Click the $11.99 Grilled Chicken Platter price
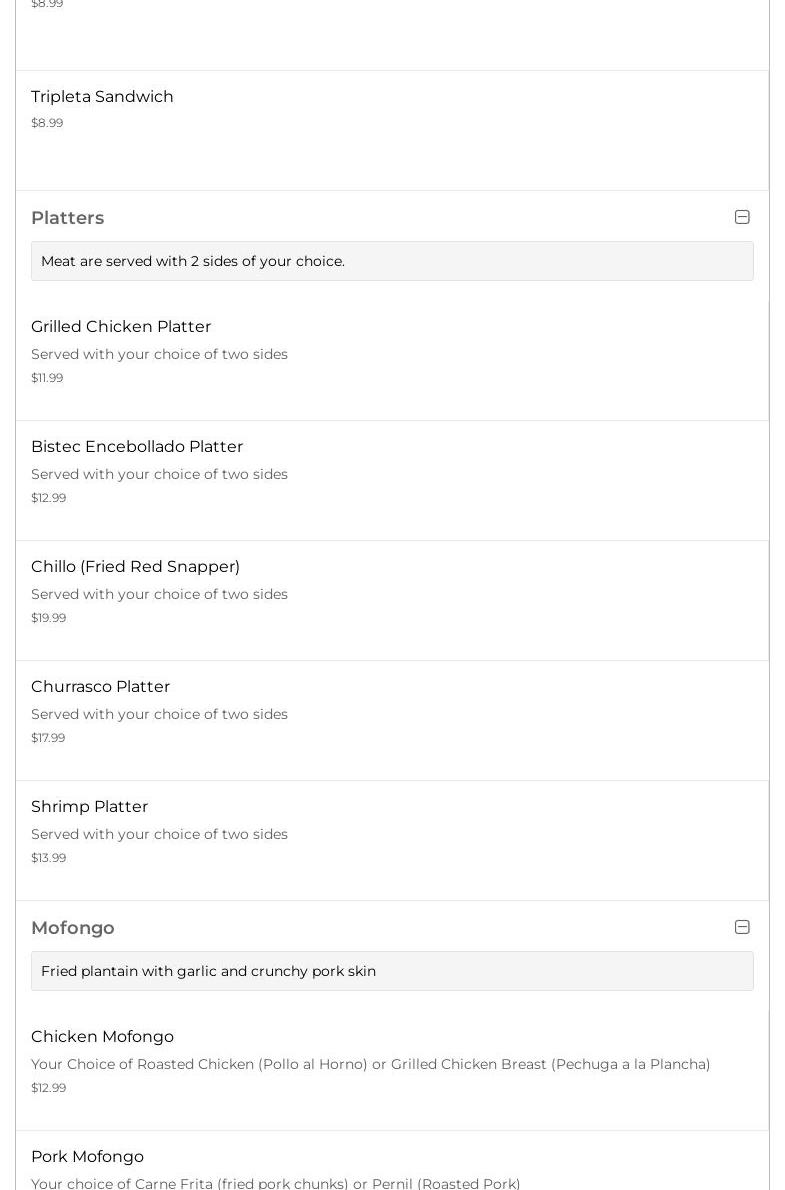Screen dimensions: 785x1190 [47, 378]
